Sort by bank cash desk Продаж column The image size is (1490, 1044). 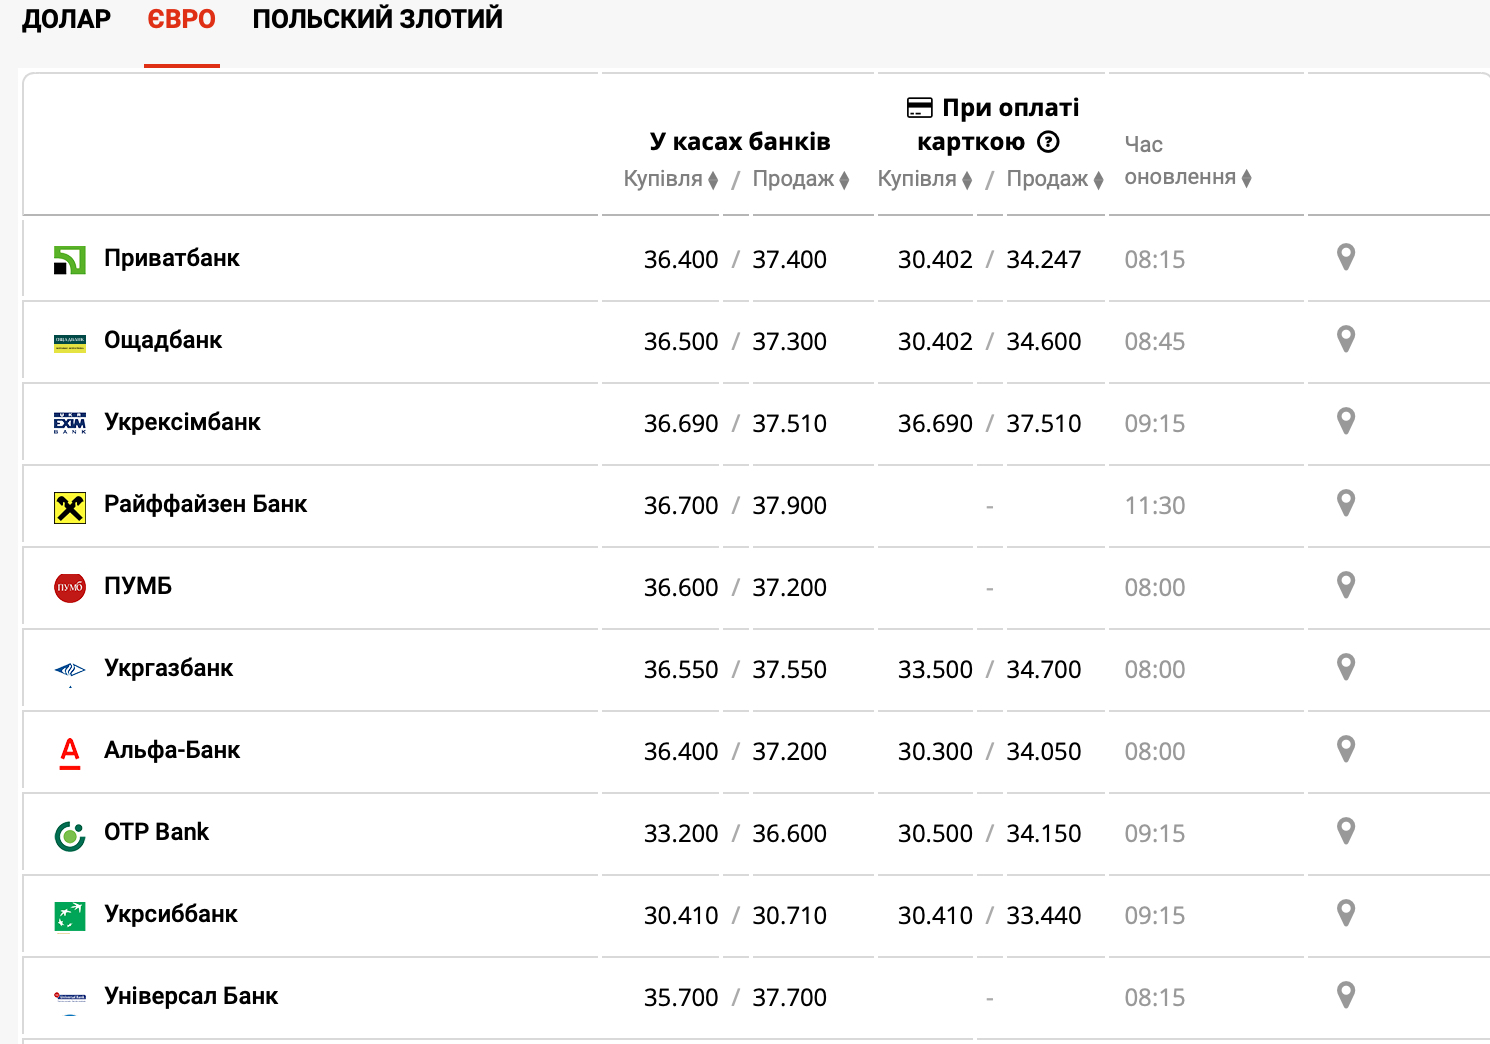[800, 179]
